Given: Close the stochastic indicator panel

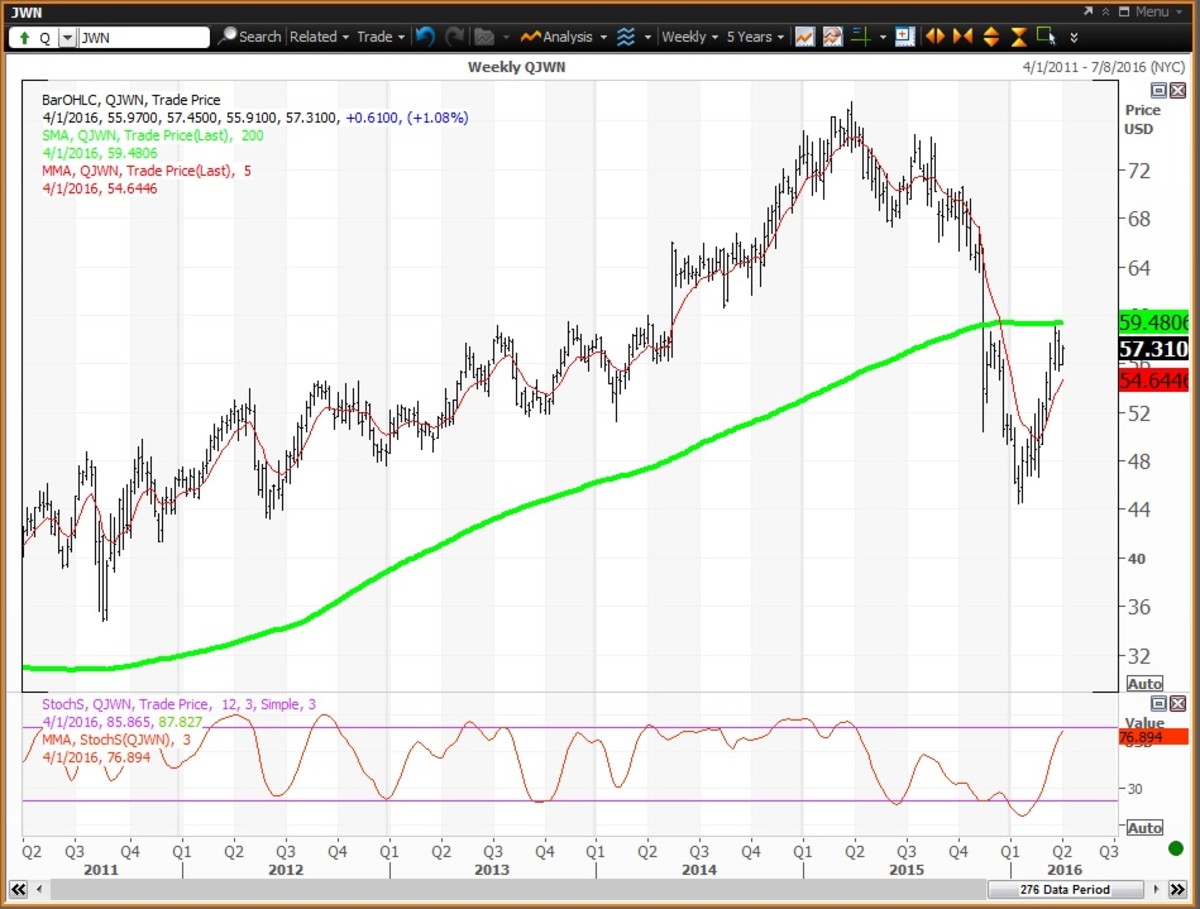Looking at the screenshot, I should 1177,704.
